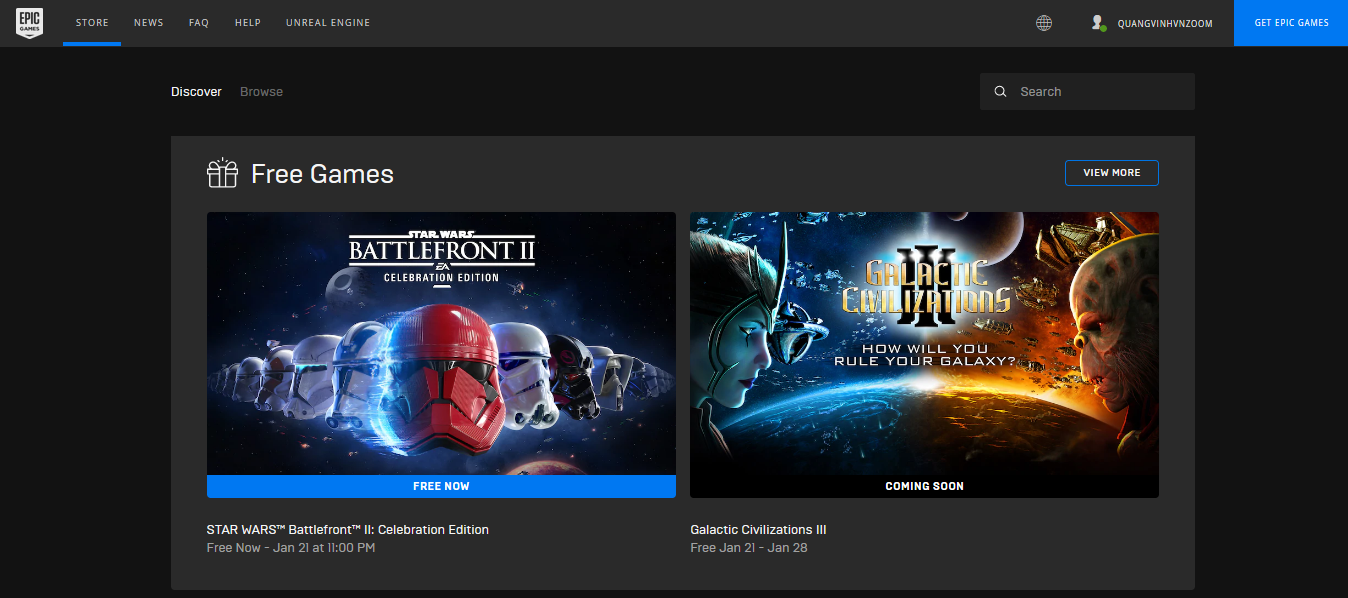Select the Discover tab
Image resolution: width=1348 pixels, height=598 pixels.
click(196, 92)
